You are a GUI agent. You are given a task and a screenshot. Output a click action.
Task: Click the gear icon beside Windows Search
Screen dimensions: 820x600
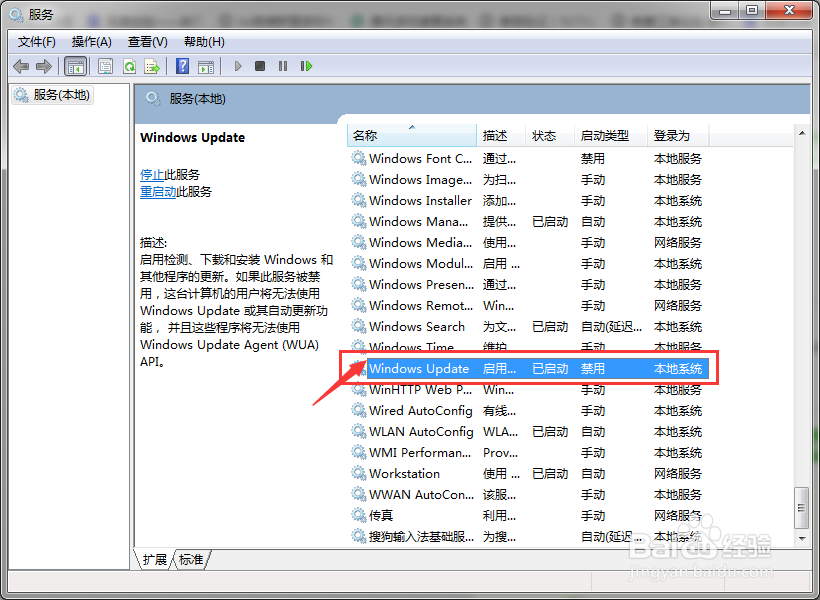click(x=359, y=326)
